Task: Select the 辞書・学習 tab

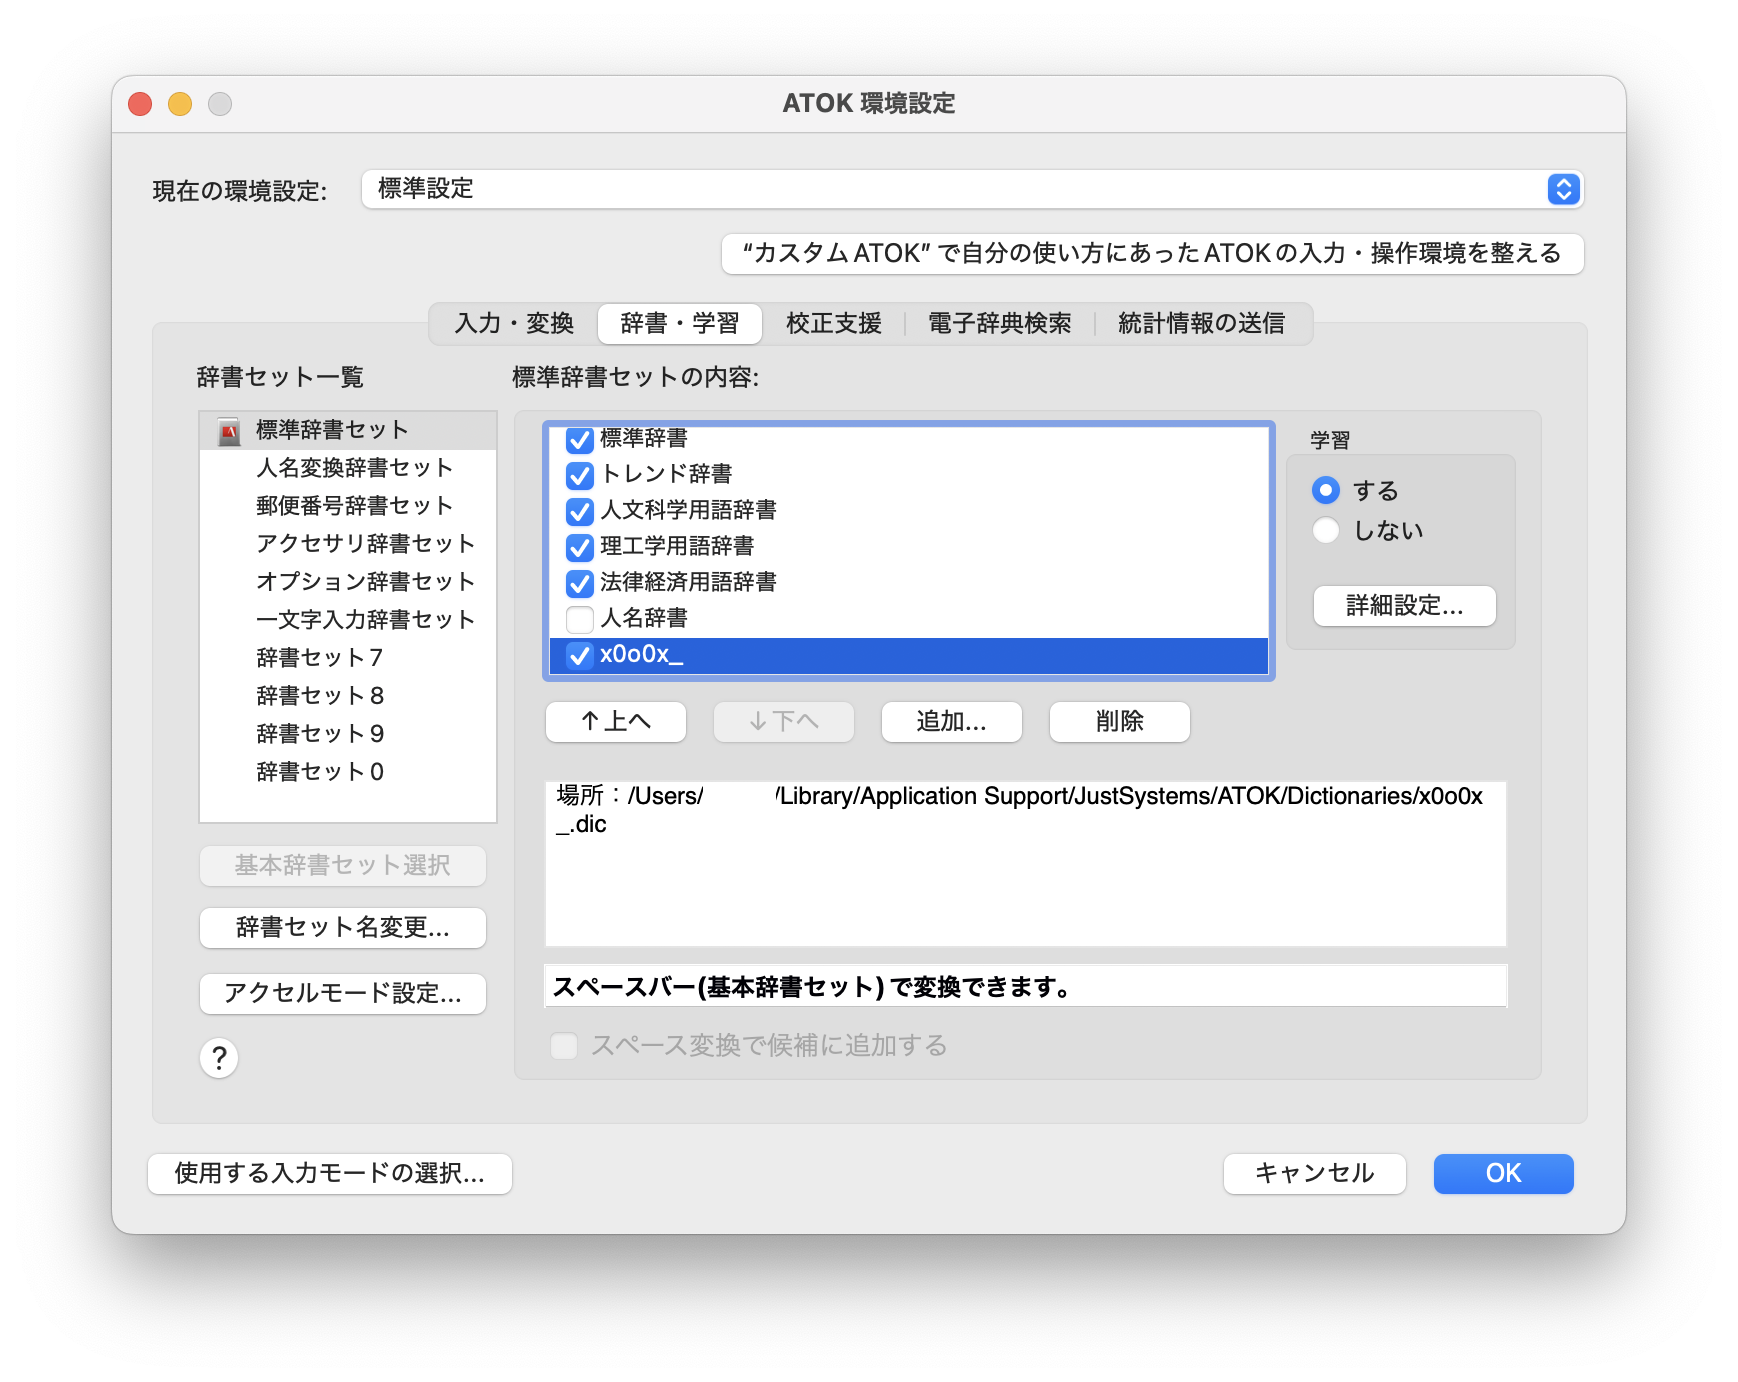Action: (680, 323)
